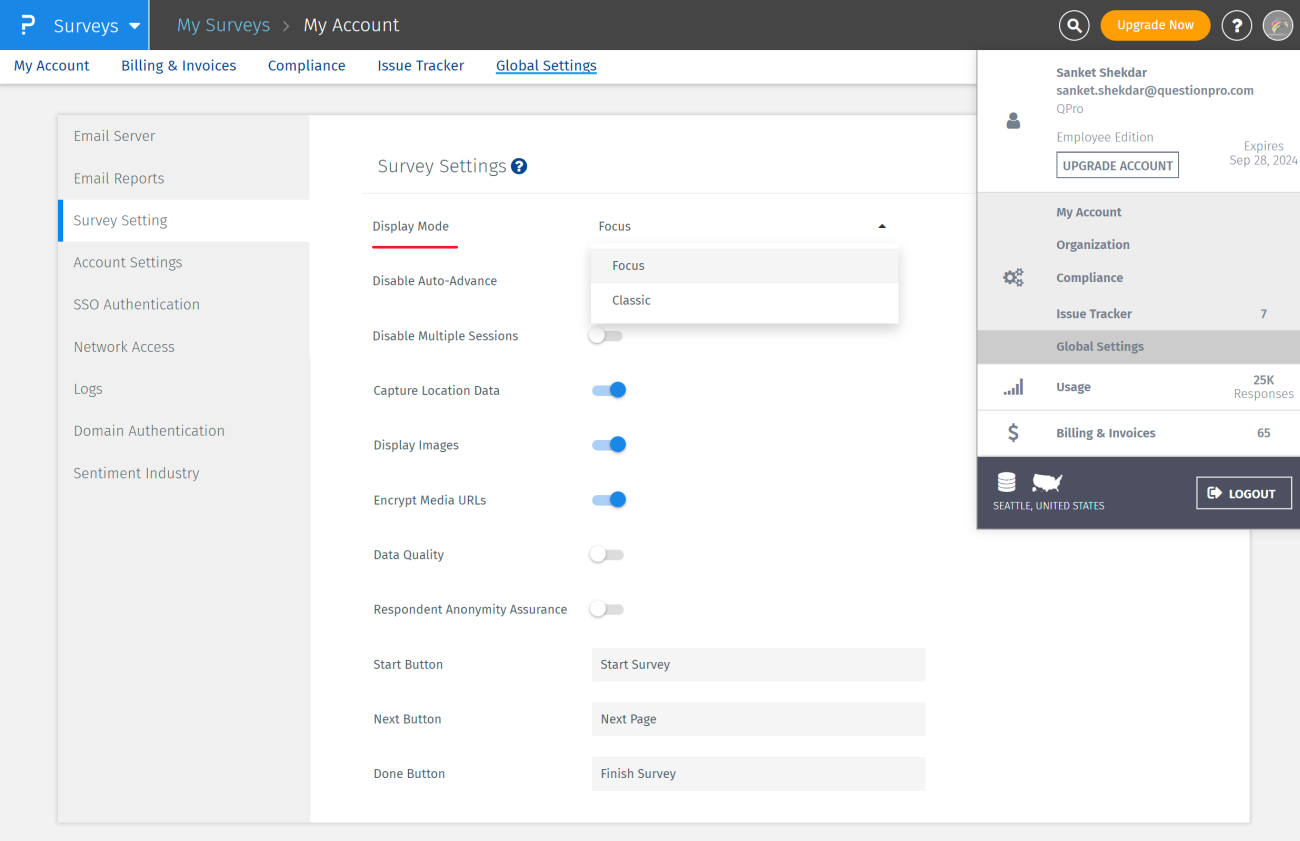Click the Billing dollar sign icon
Viewport: 1300px width, 841px height.
point(1013,433)
